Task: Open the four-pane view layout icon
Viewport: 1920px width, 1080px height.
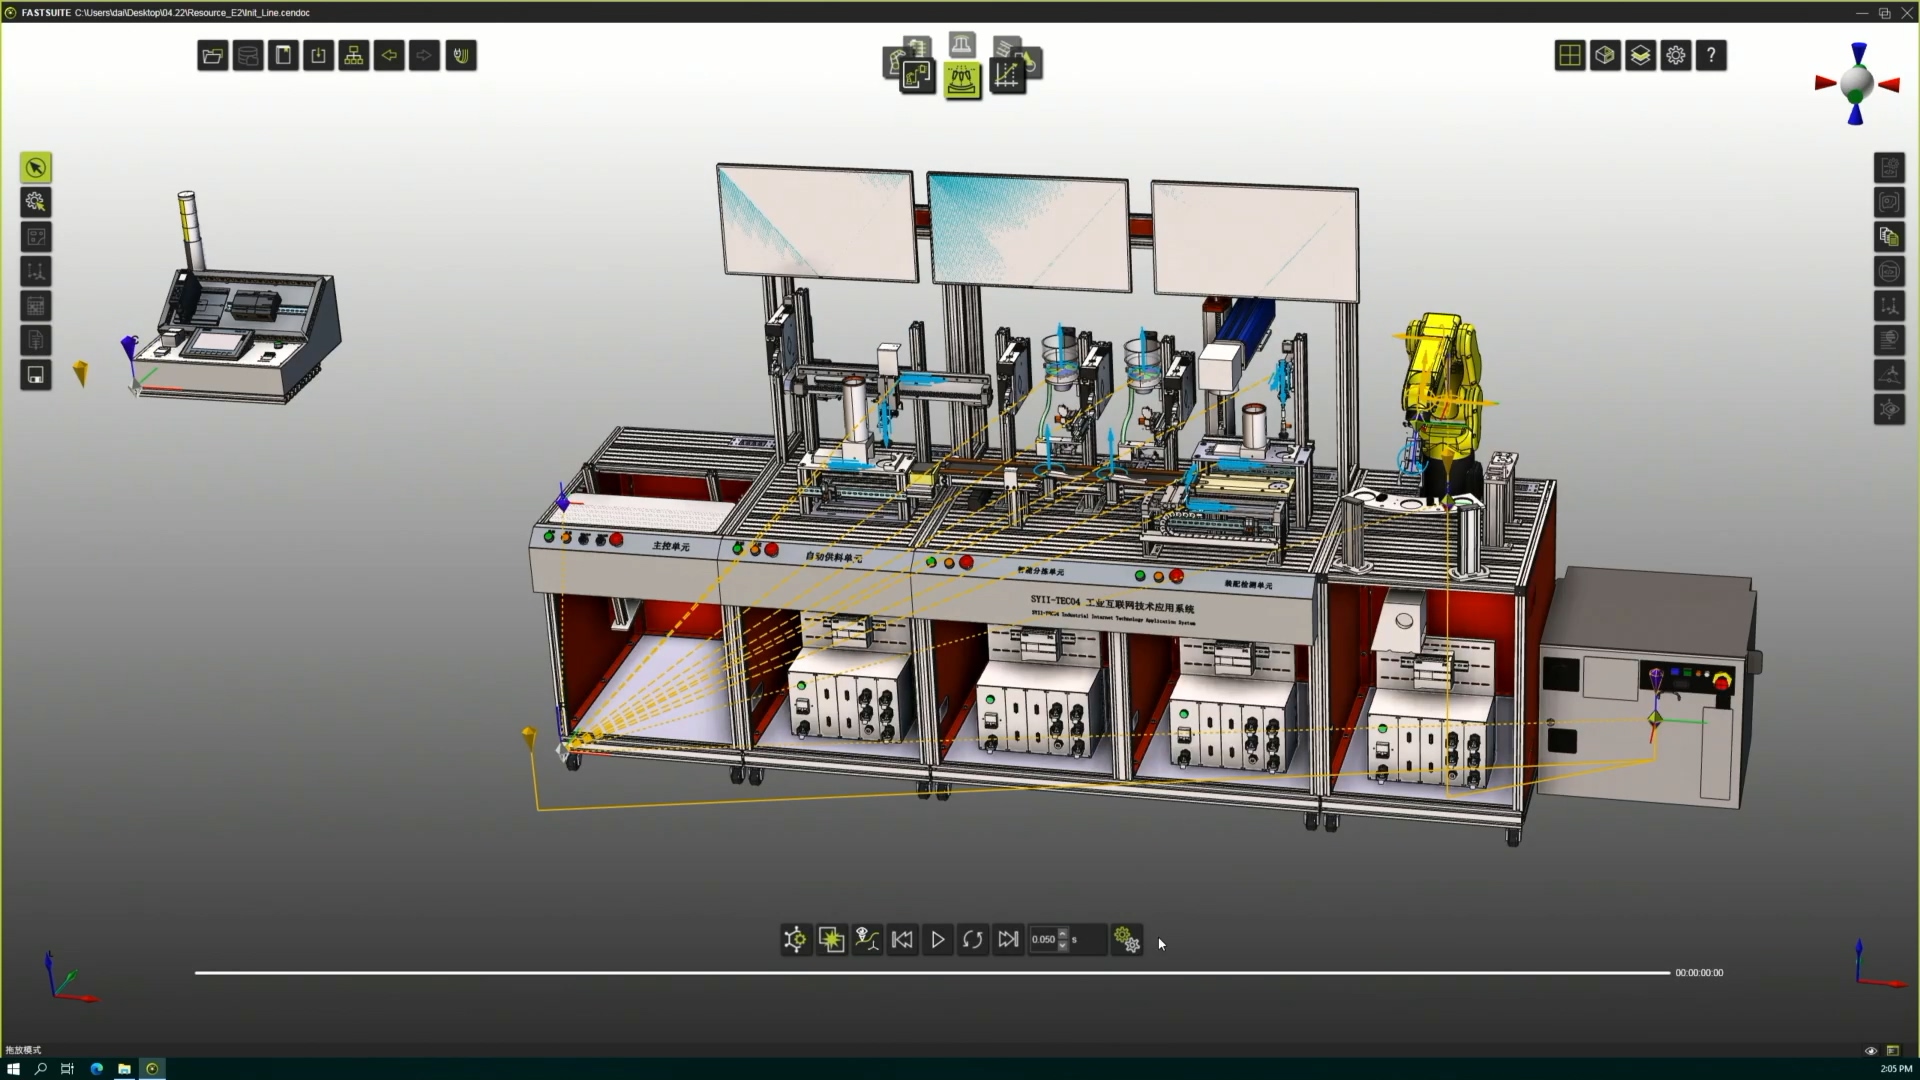Action: tap(1570, 56)
